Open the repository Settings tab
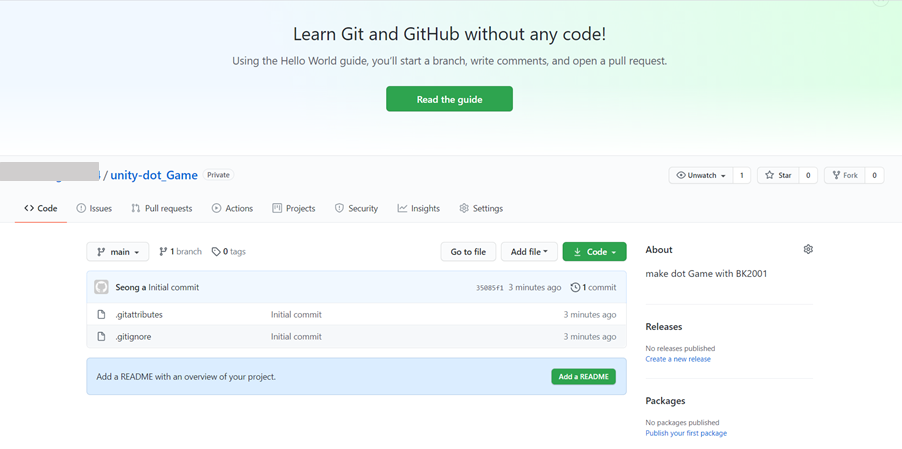This screenshot has width=902, height=449. pos(481,208)
